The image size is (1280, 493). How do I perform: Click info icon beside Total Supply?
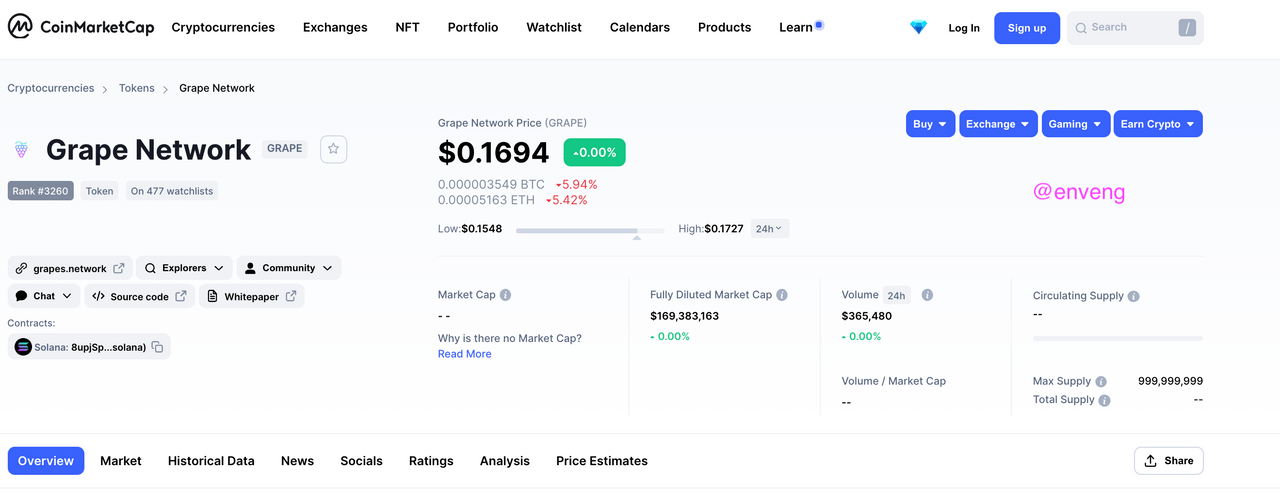[x=1104, y=400]
